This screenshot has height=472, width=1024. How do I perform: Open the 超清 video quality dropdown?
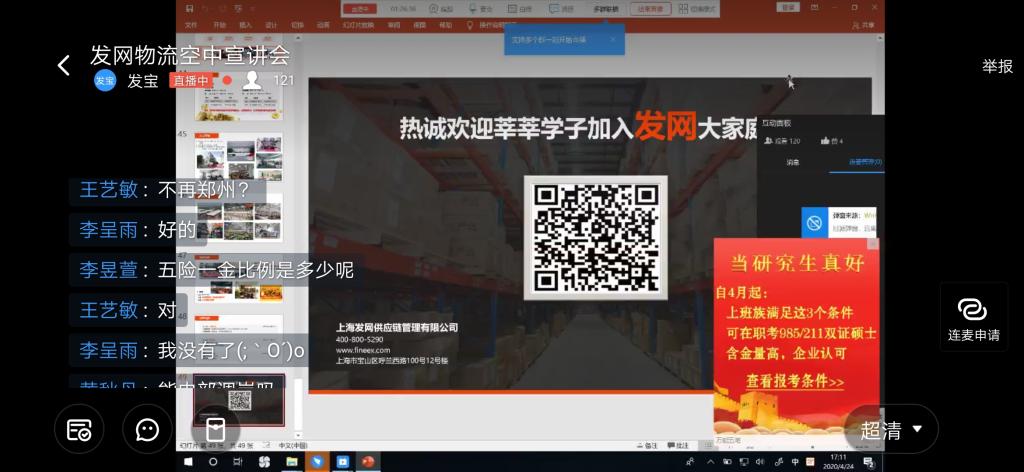(x=891, y=430)
